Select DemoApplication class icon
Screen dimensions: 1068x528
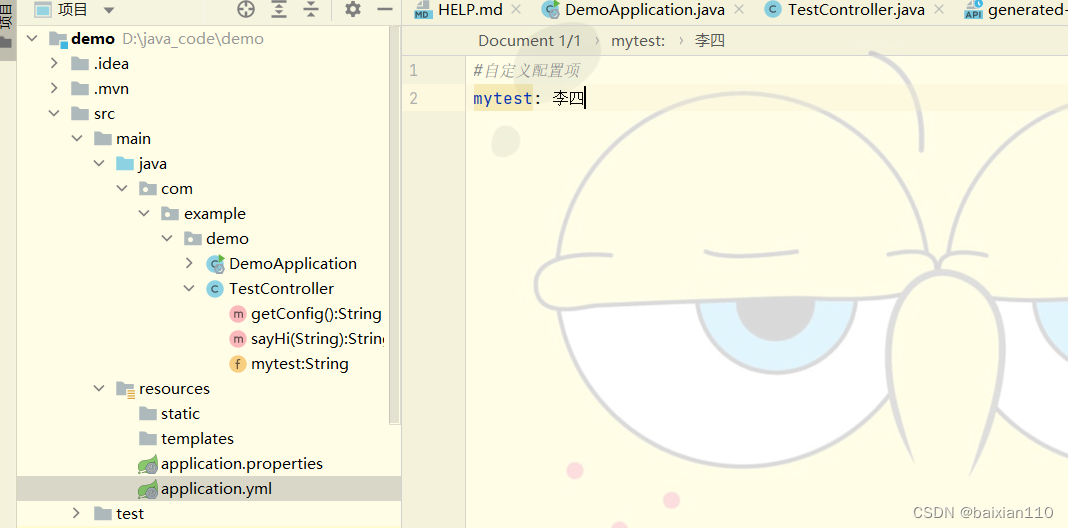point(215,264)
